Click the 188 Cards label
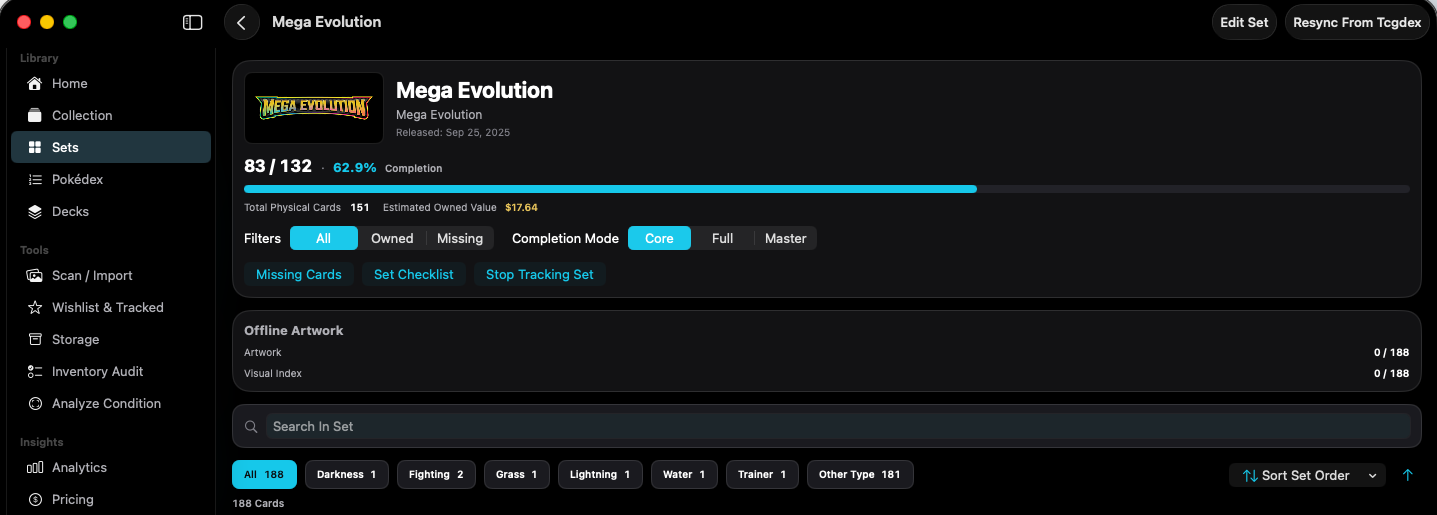 click(258, 503)
